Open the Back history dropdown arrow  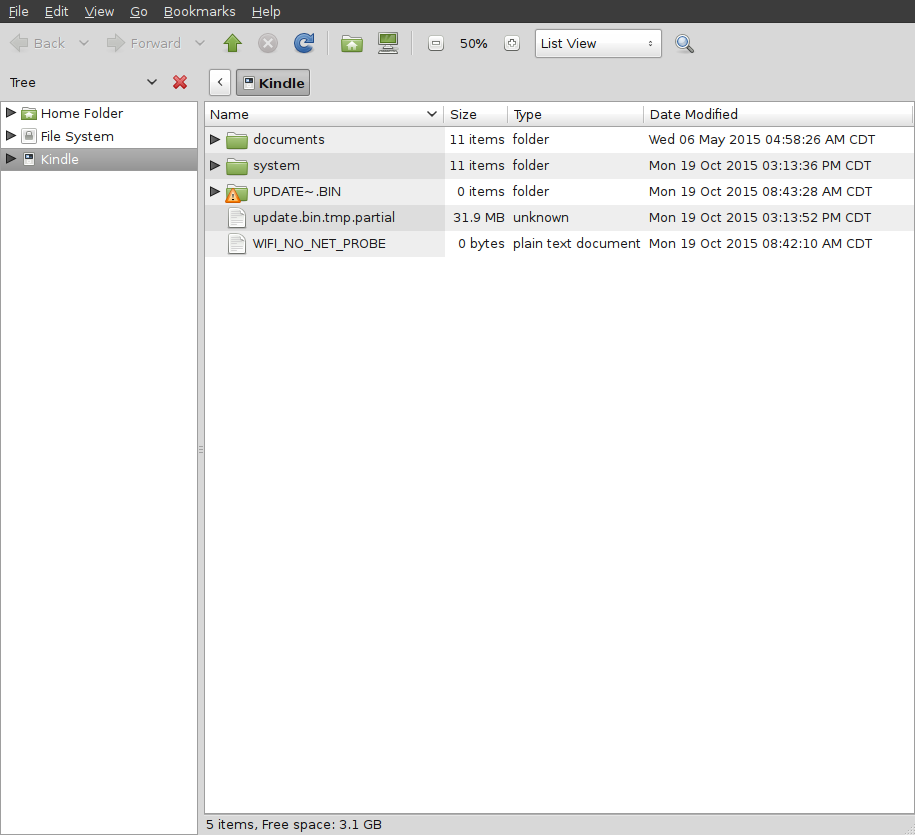click(84, 43)
